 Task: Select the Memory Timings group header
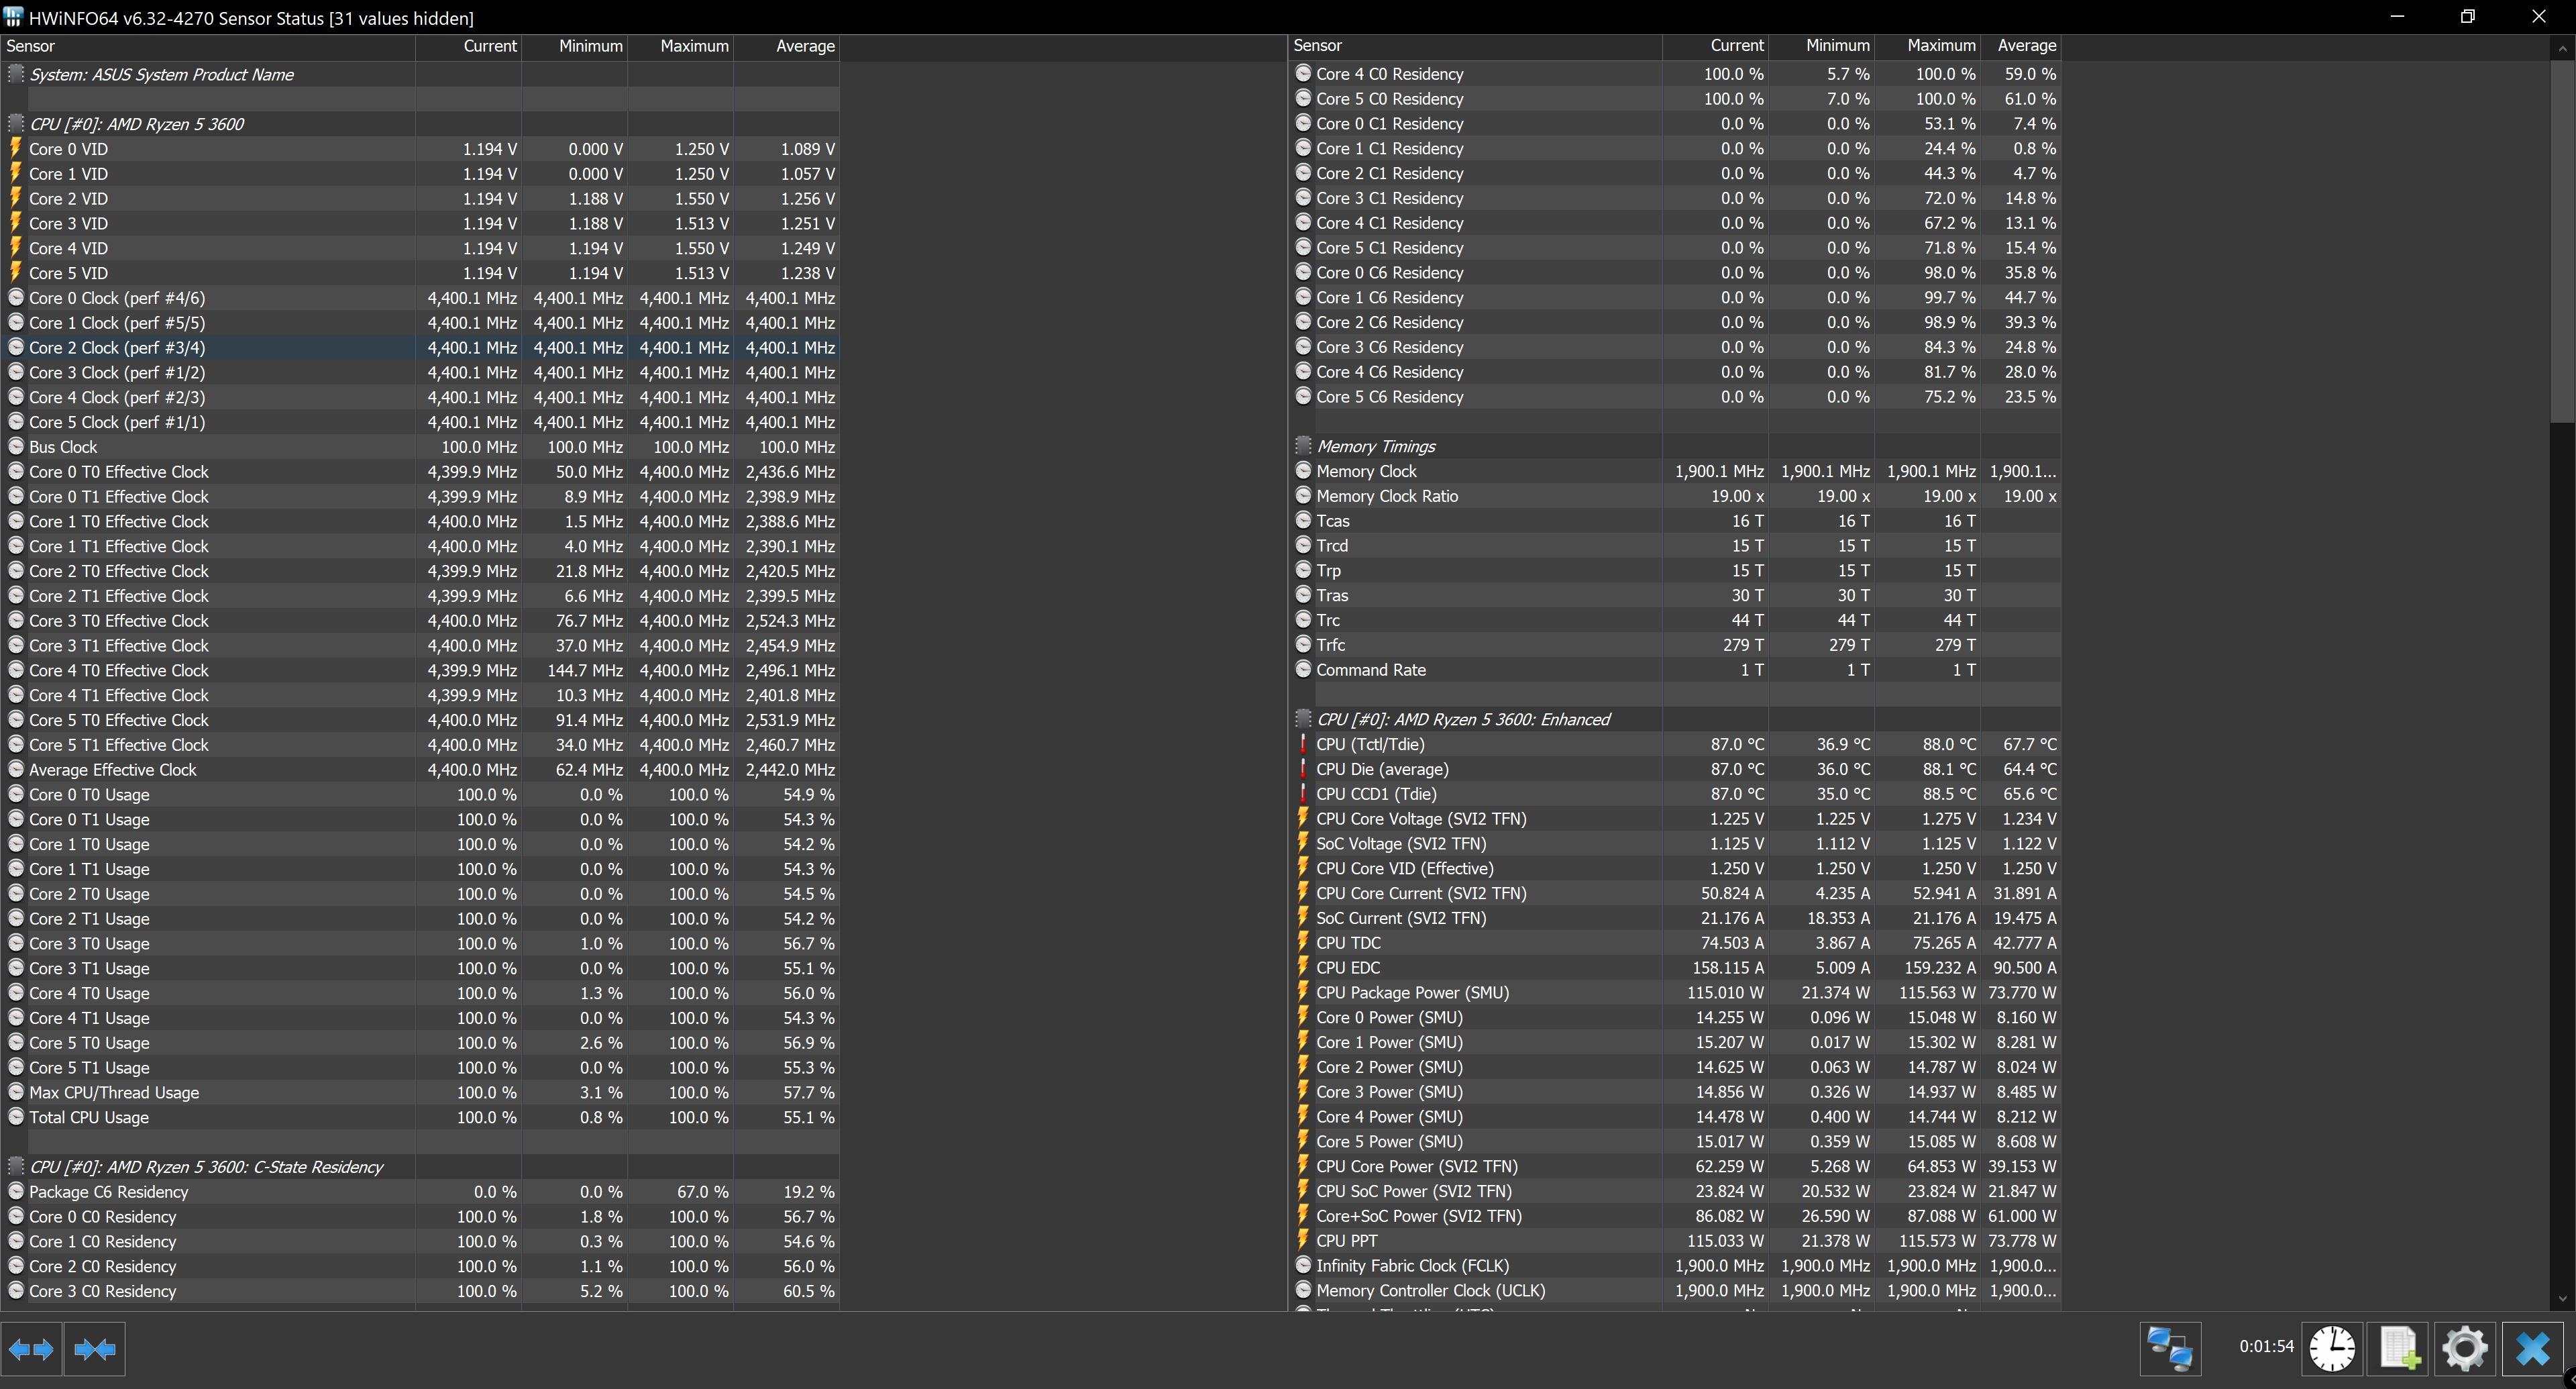[1675, 446]
